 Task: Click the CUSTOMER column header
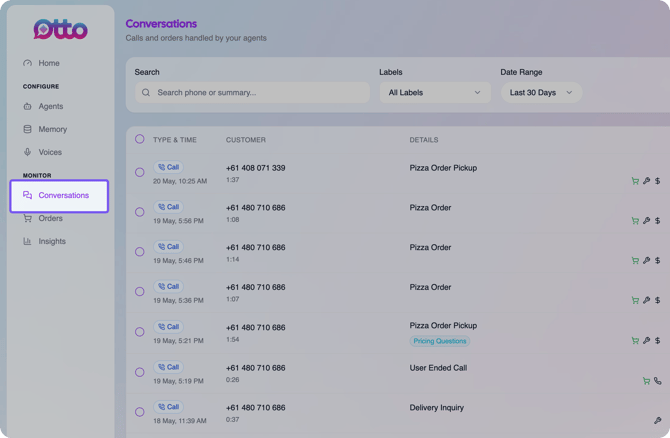pos(246,140)
